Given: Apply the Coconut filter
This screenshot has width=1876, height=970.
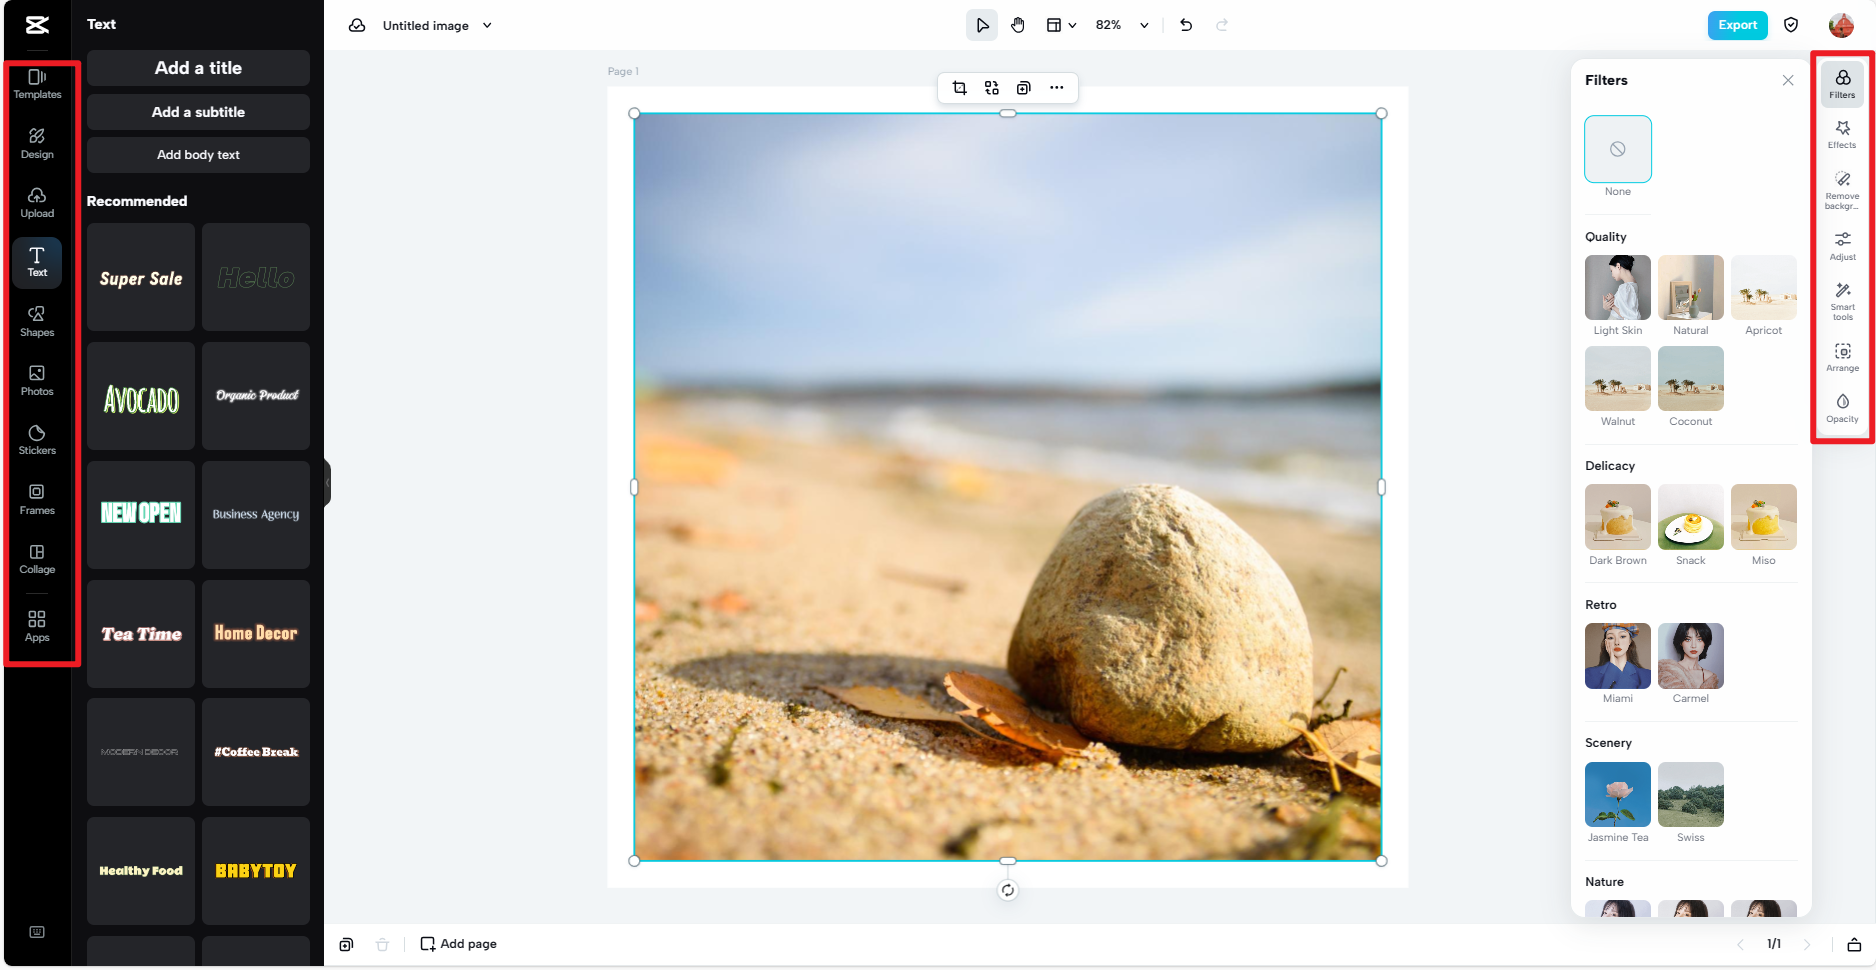Looking at the screenshot, I should [1691, 378].
